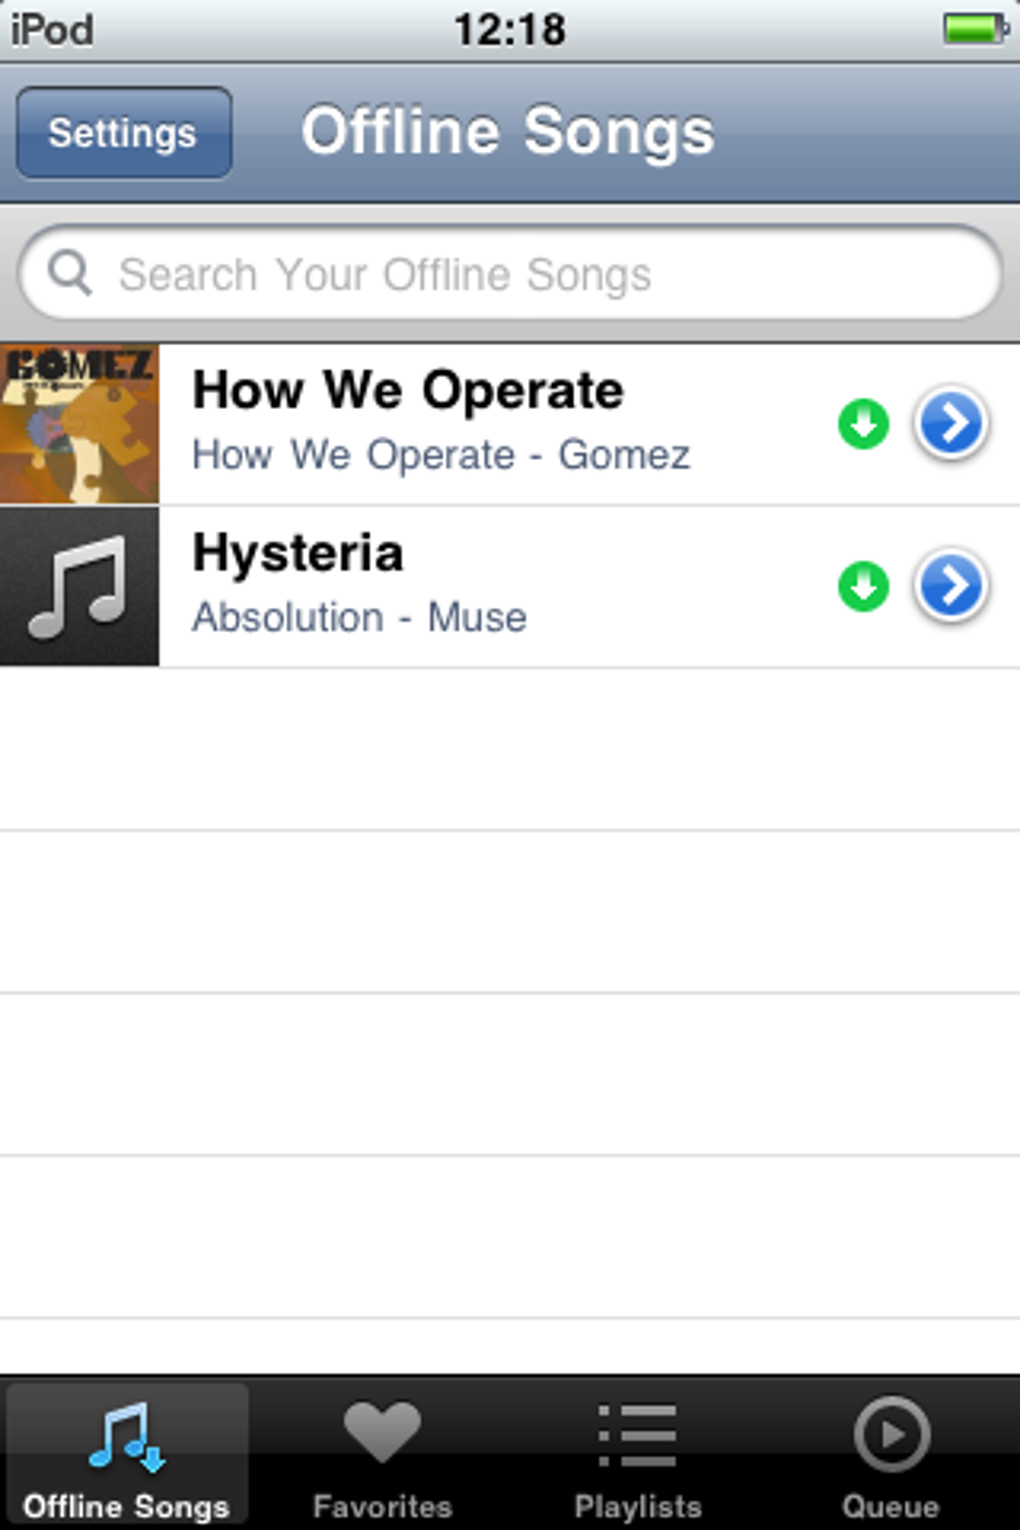Tap the green download icon for How We Operate
Image resolution: width=1020 pixels, height=1530 pixels.
(863, 424)
